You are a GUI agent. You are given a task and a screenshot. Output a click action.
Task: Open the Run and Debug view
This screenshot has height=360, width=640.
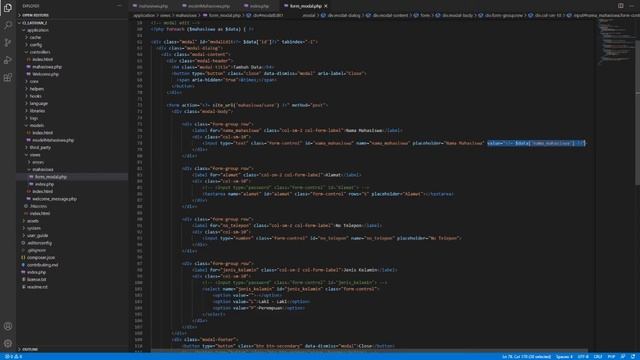click(8, 60)
